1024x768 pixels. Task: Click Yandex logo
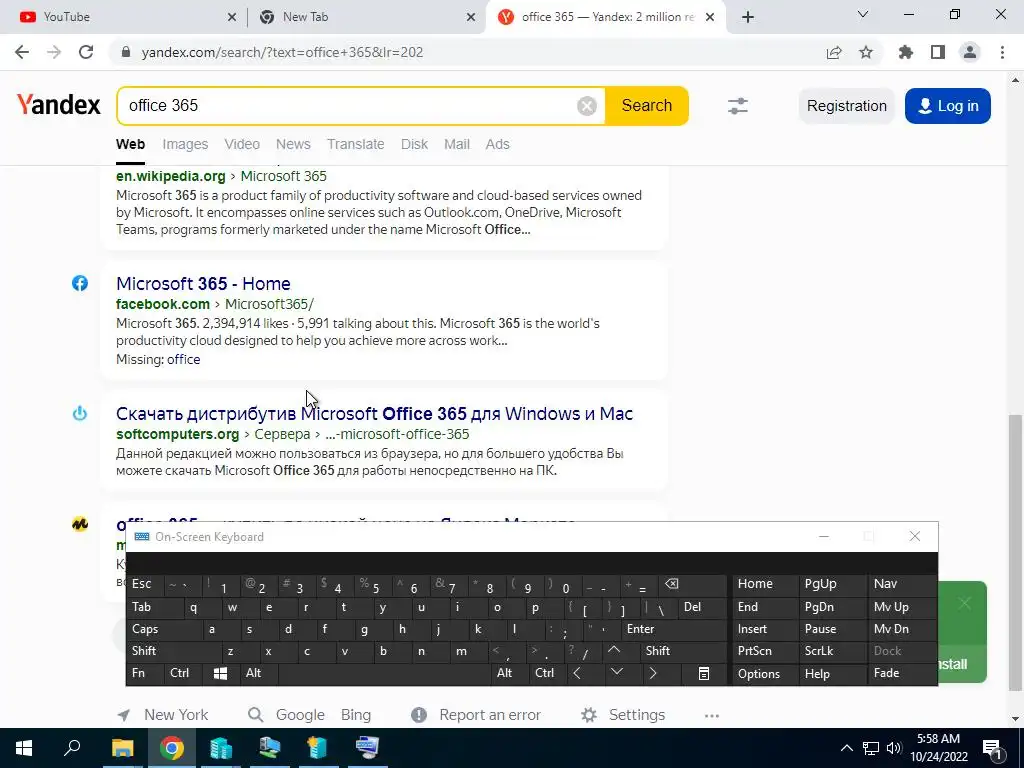(x=59, y=104)
